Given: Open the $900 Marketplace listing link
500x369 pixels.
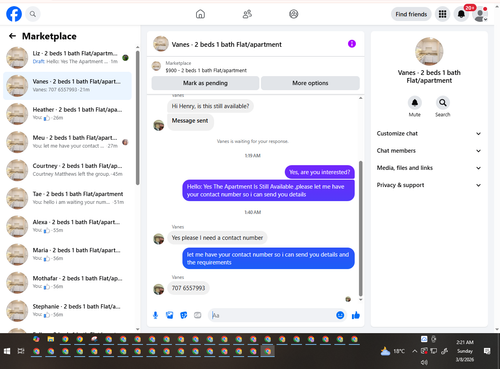Looking at the screenshot, I should pos(206,70).
